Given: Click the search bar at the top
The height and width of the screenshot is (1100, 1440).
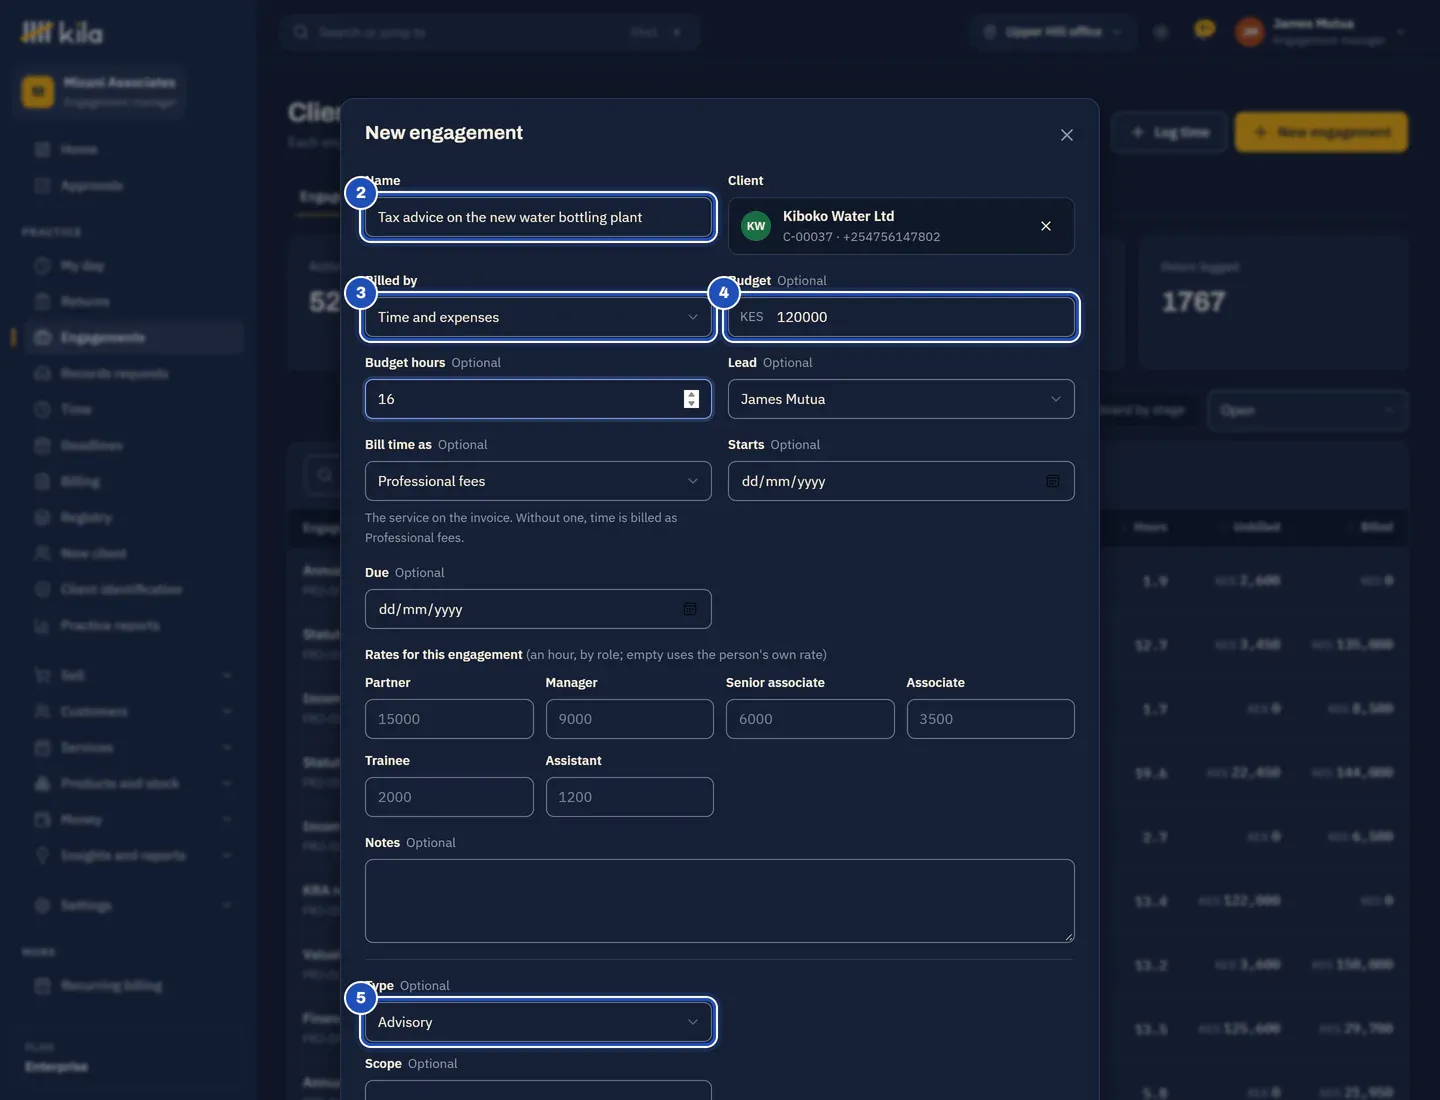Looking at the screenshot, I should coord(489,32).
